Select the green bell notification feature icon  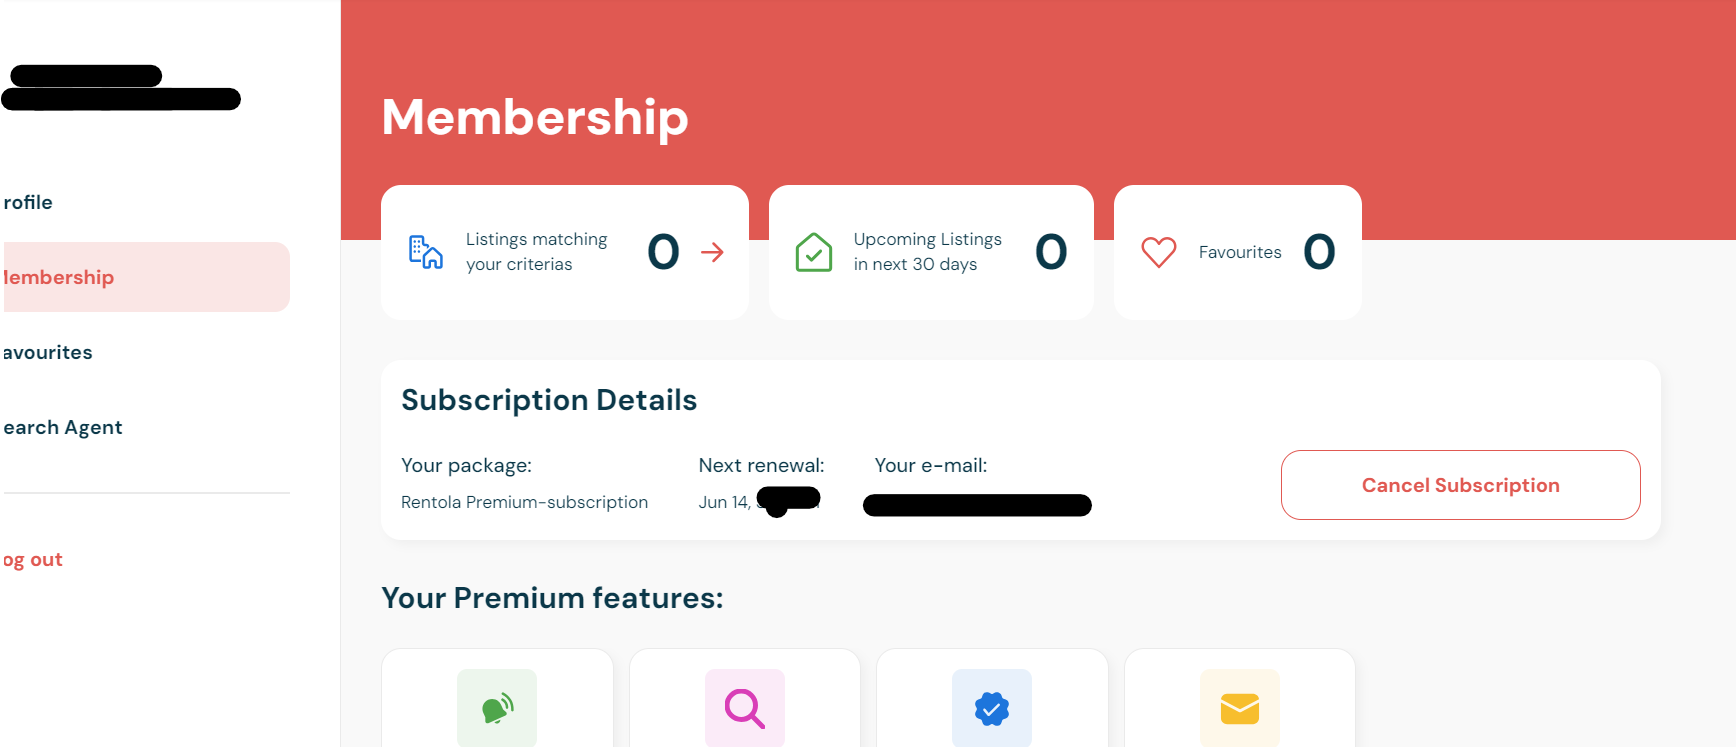(497, 708)
